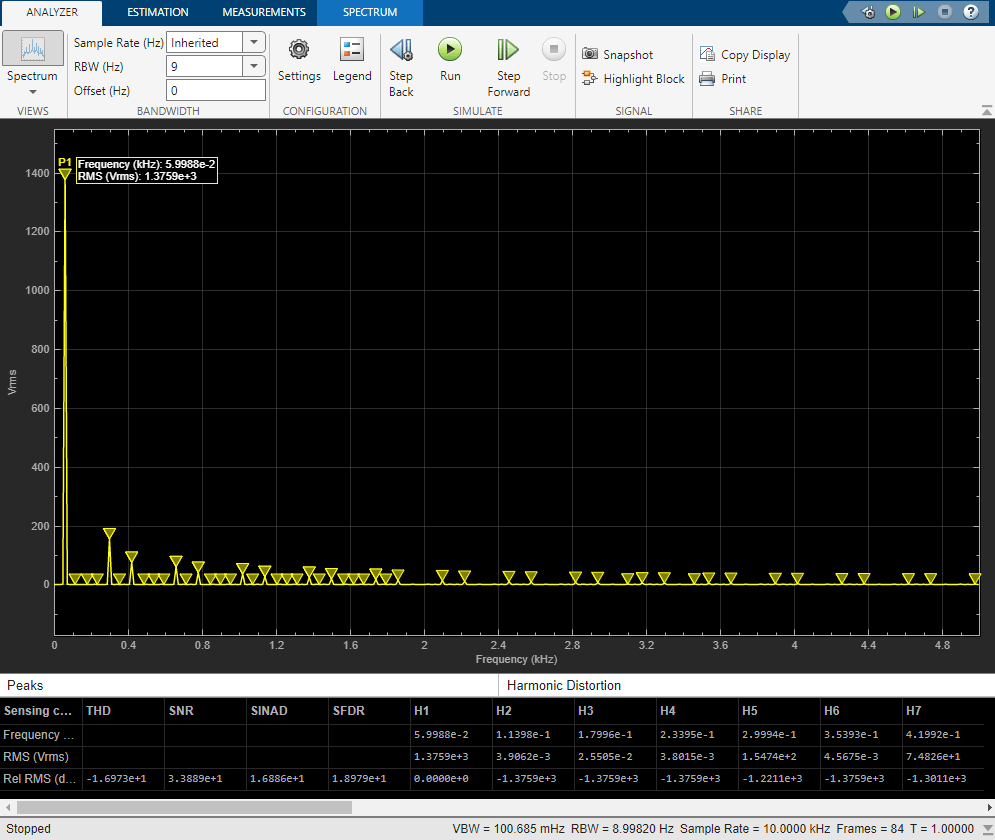Click the Step Forward icon
This screenshot has width=995, height=840.
coord(508,49)
